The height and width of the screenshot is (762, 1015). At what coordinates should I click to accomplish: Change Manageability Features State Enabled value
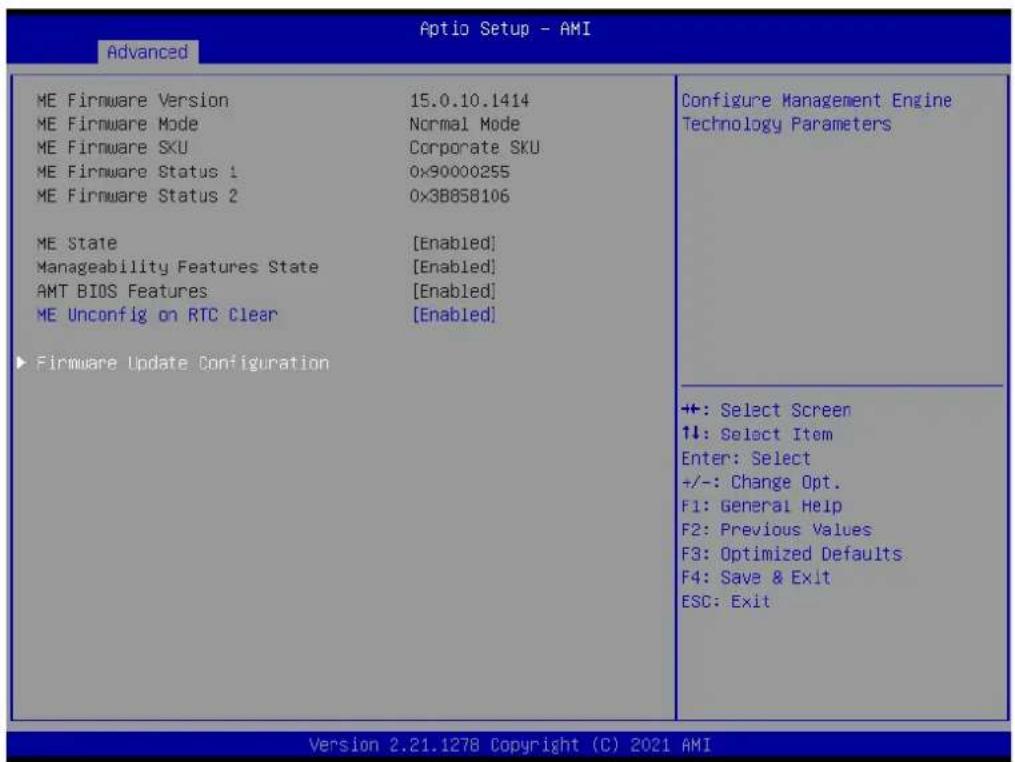[454, 267]
